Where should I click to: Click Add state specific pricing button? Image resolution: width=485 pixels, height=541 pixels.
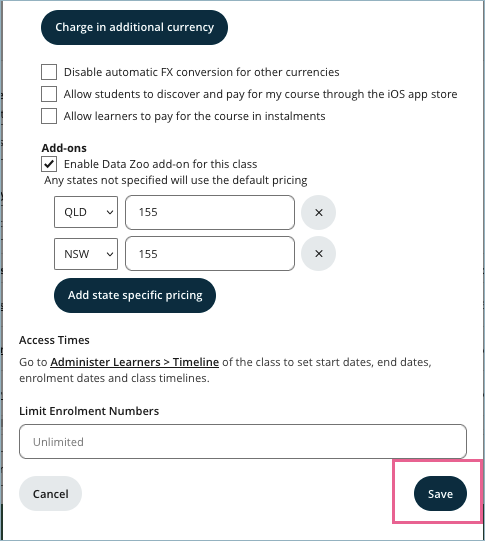point(135,295)
